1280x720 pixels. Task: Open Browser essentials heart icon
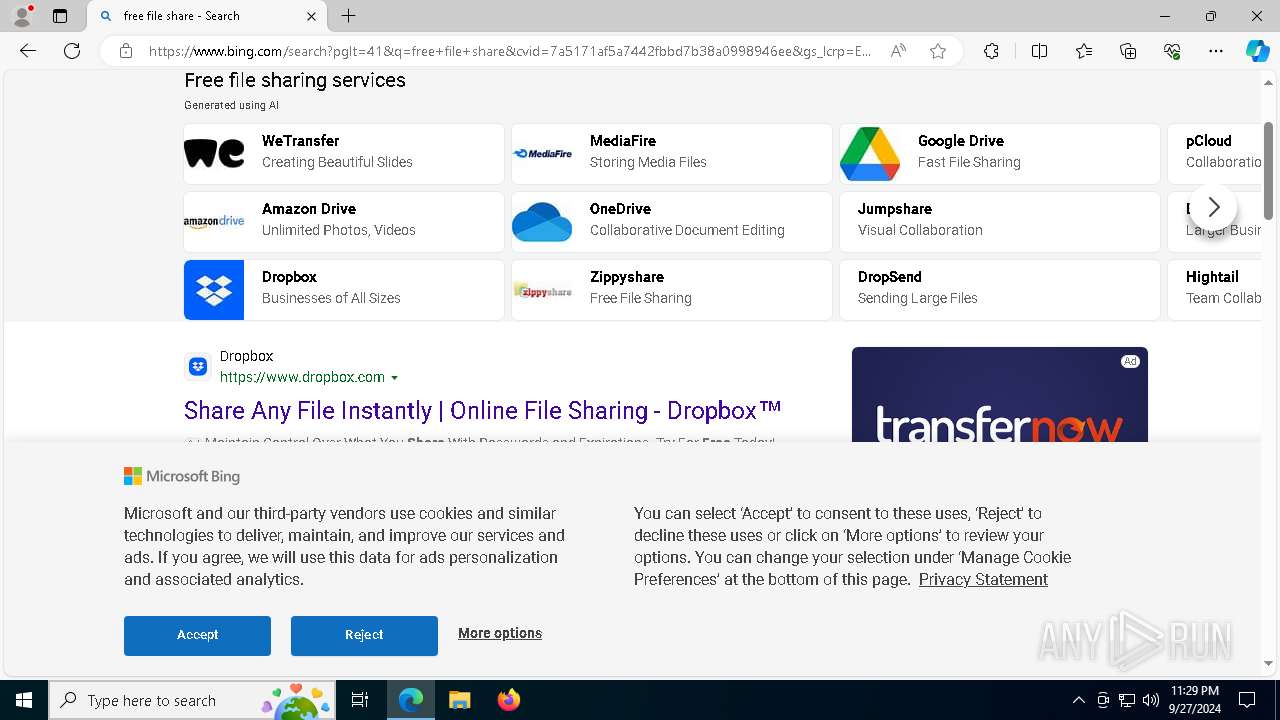(1172, 51)
